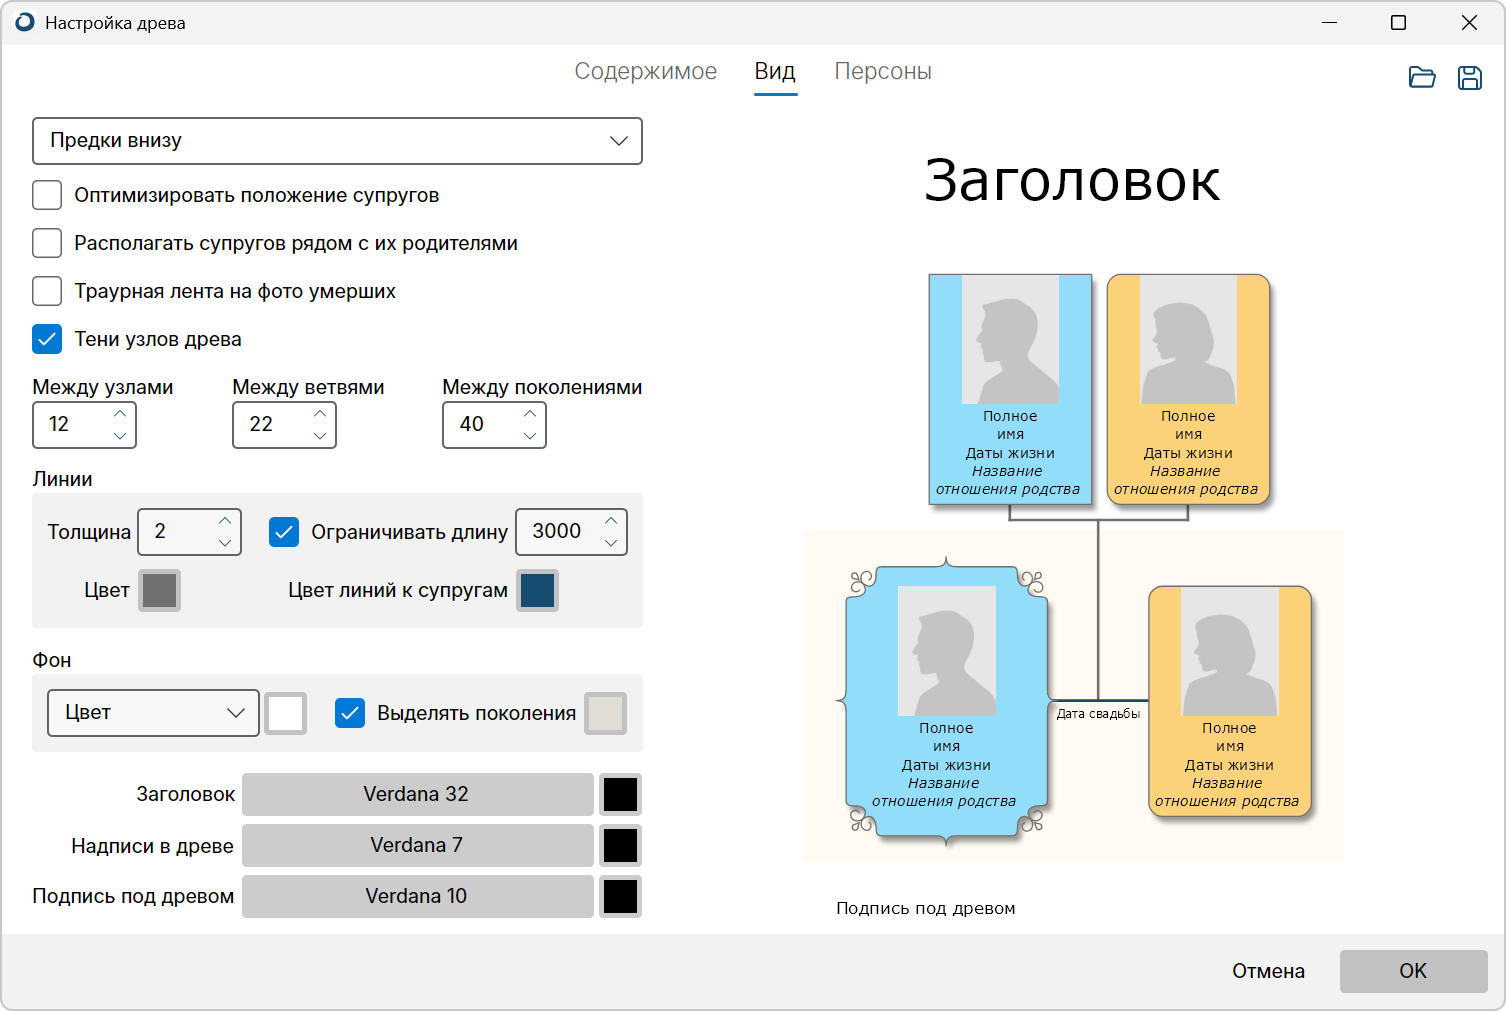The width and height of the screenshot is (1506, 1011).
Task: Disable Выделять поколения option
Action: (x=350, y=713)
